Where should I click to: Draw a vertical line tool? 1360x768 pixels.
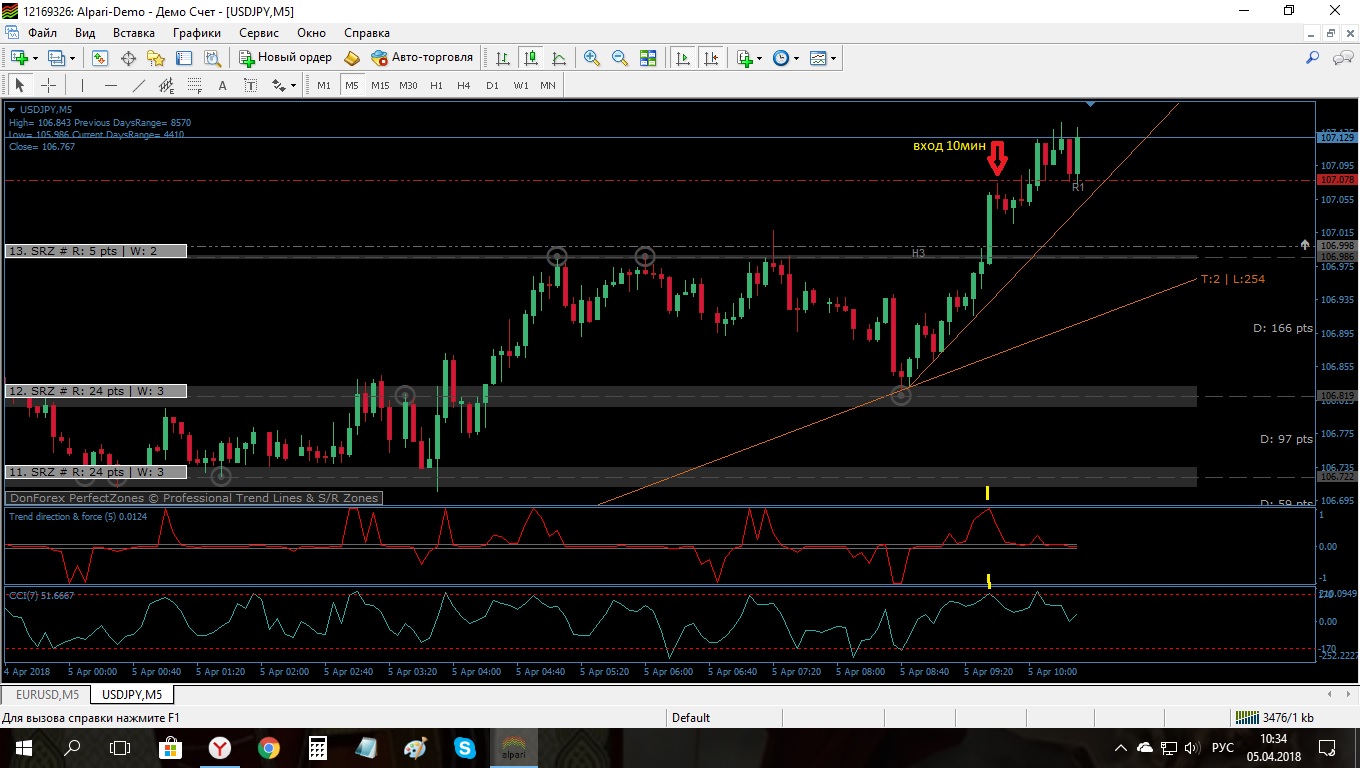83,85
